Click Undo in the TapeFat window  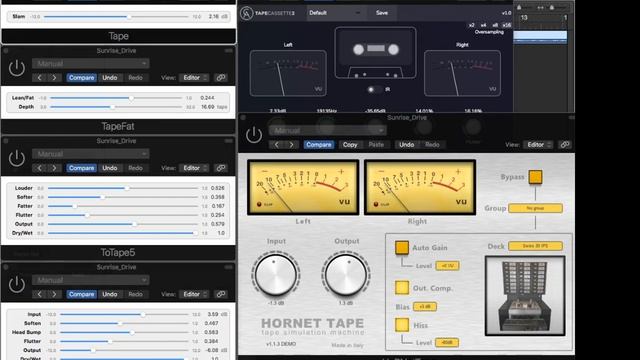pyautogui.click(x=109, y=168)
